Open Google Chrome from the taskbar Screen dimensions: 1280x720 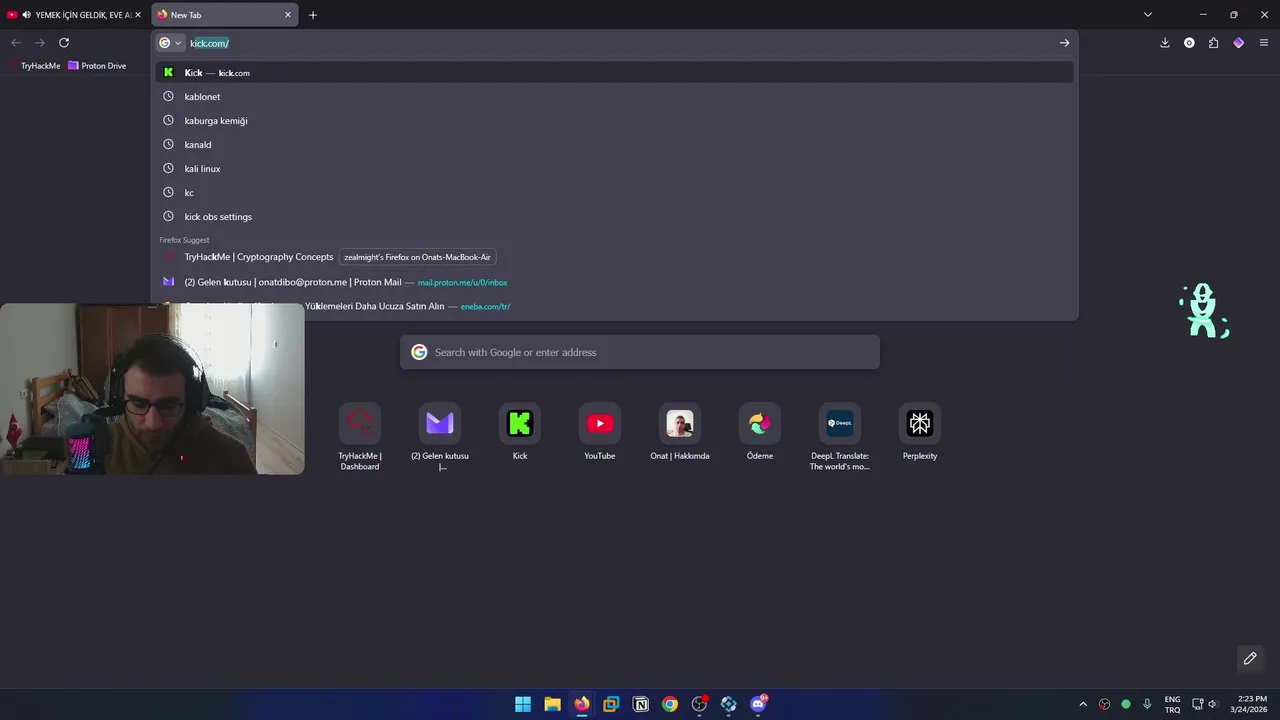tap(670, 704)
